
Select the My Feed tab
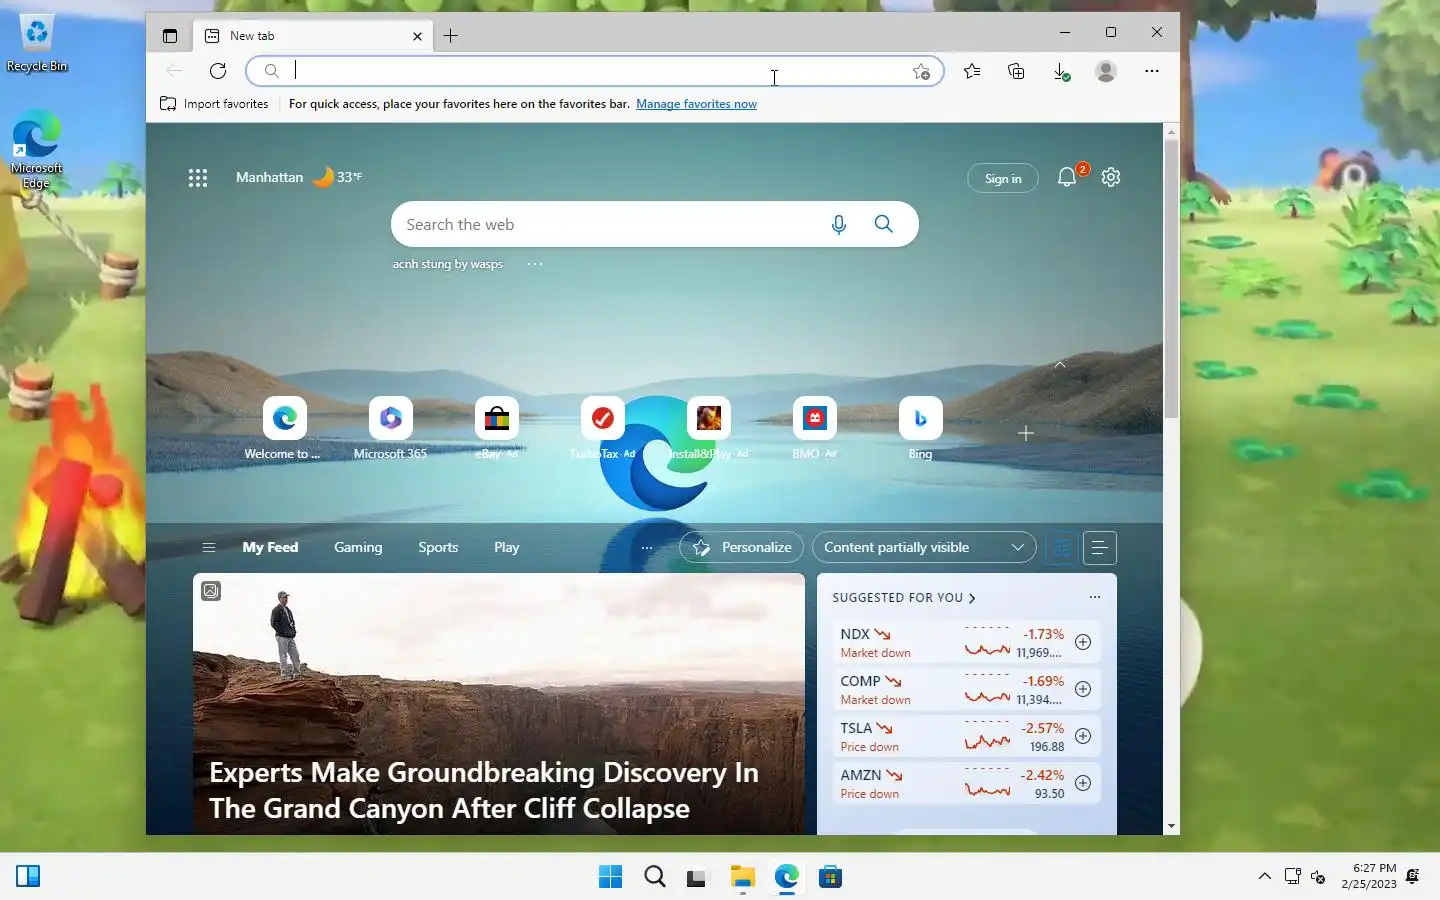(270, 548)
